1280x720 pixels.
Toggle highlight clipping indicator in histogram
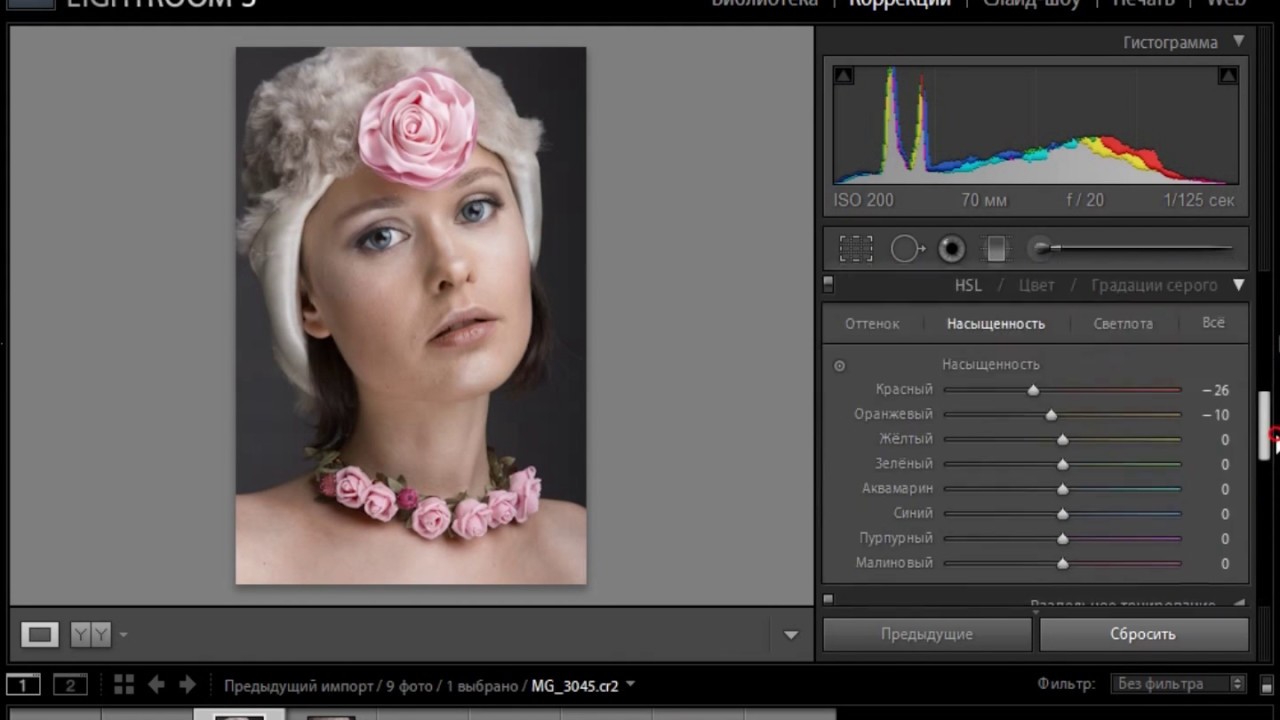pyautogui.click(x=1228, y=76)
